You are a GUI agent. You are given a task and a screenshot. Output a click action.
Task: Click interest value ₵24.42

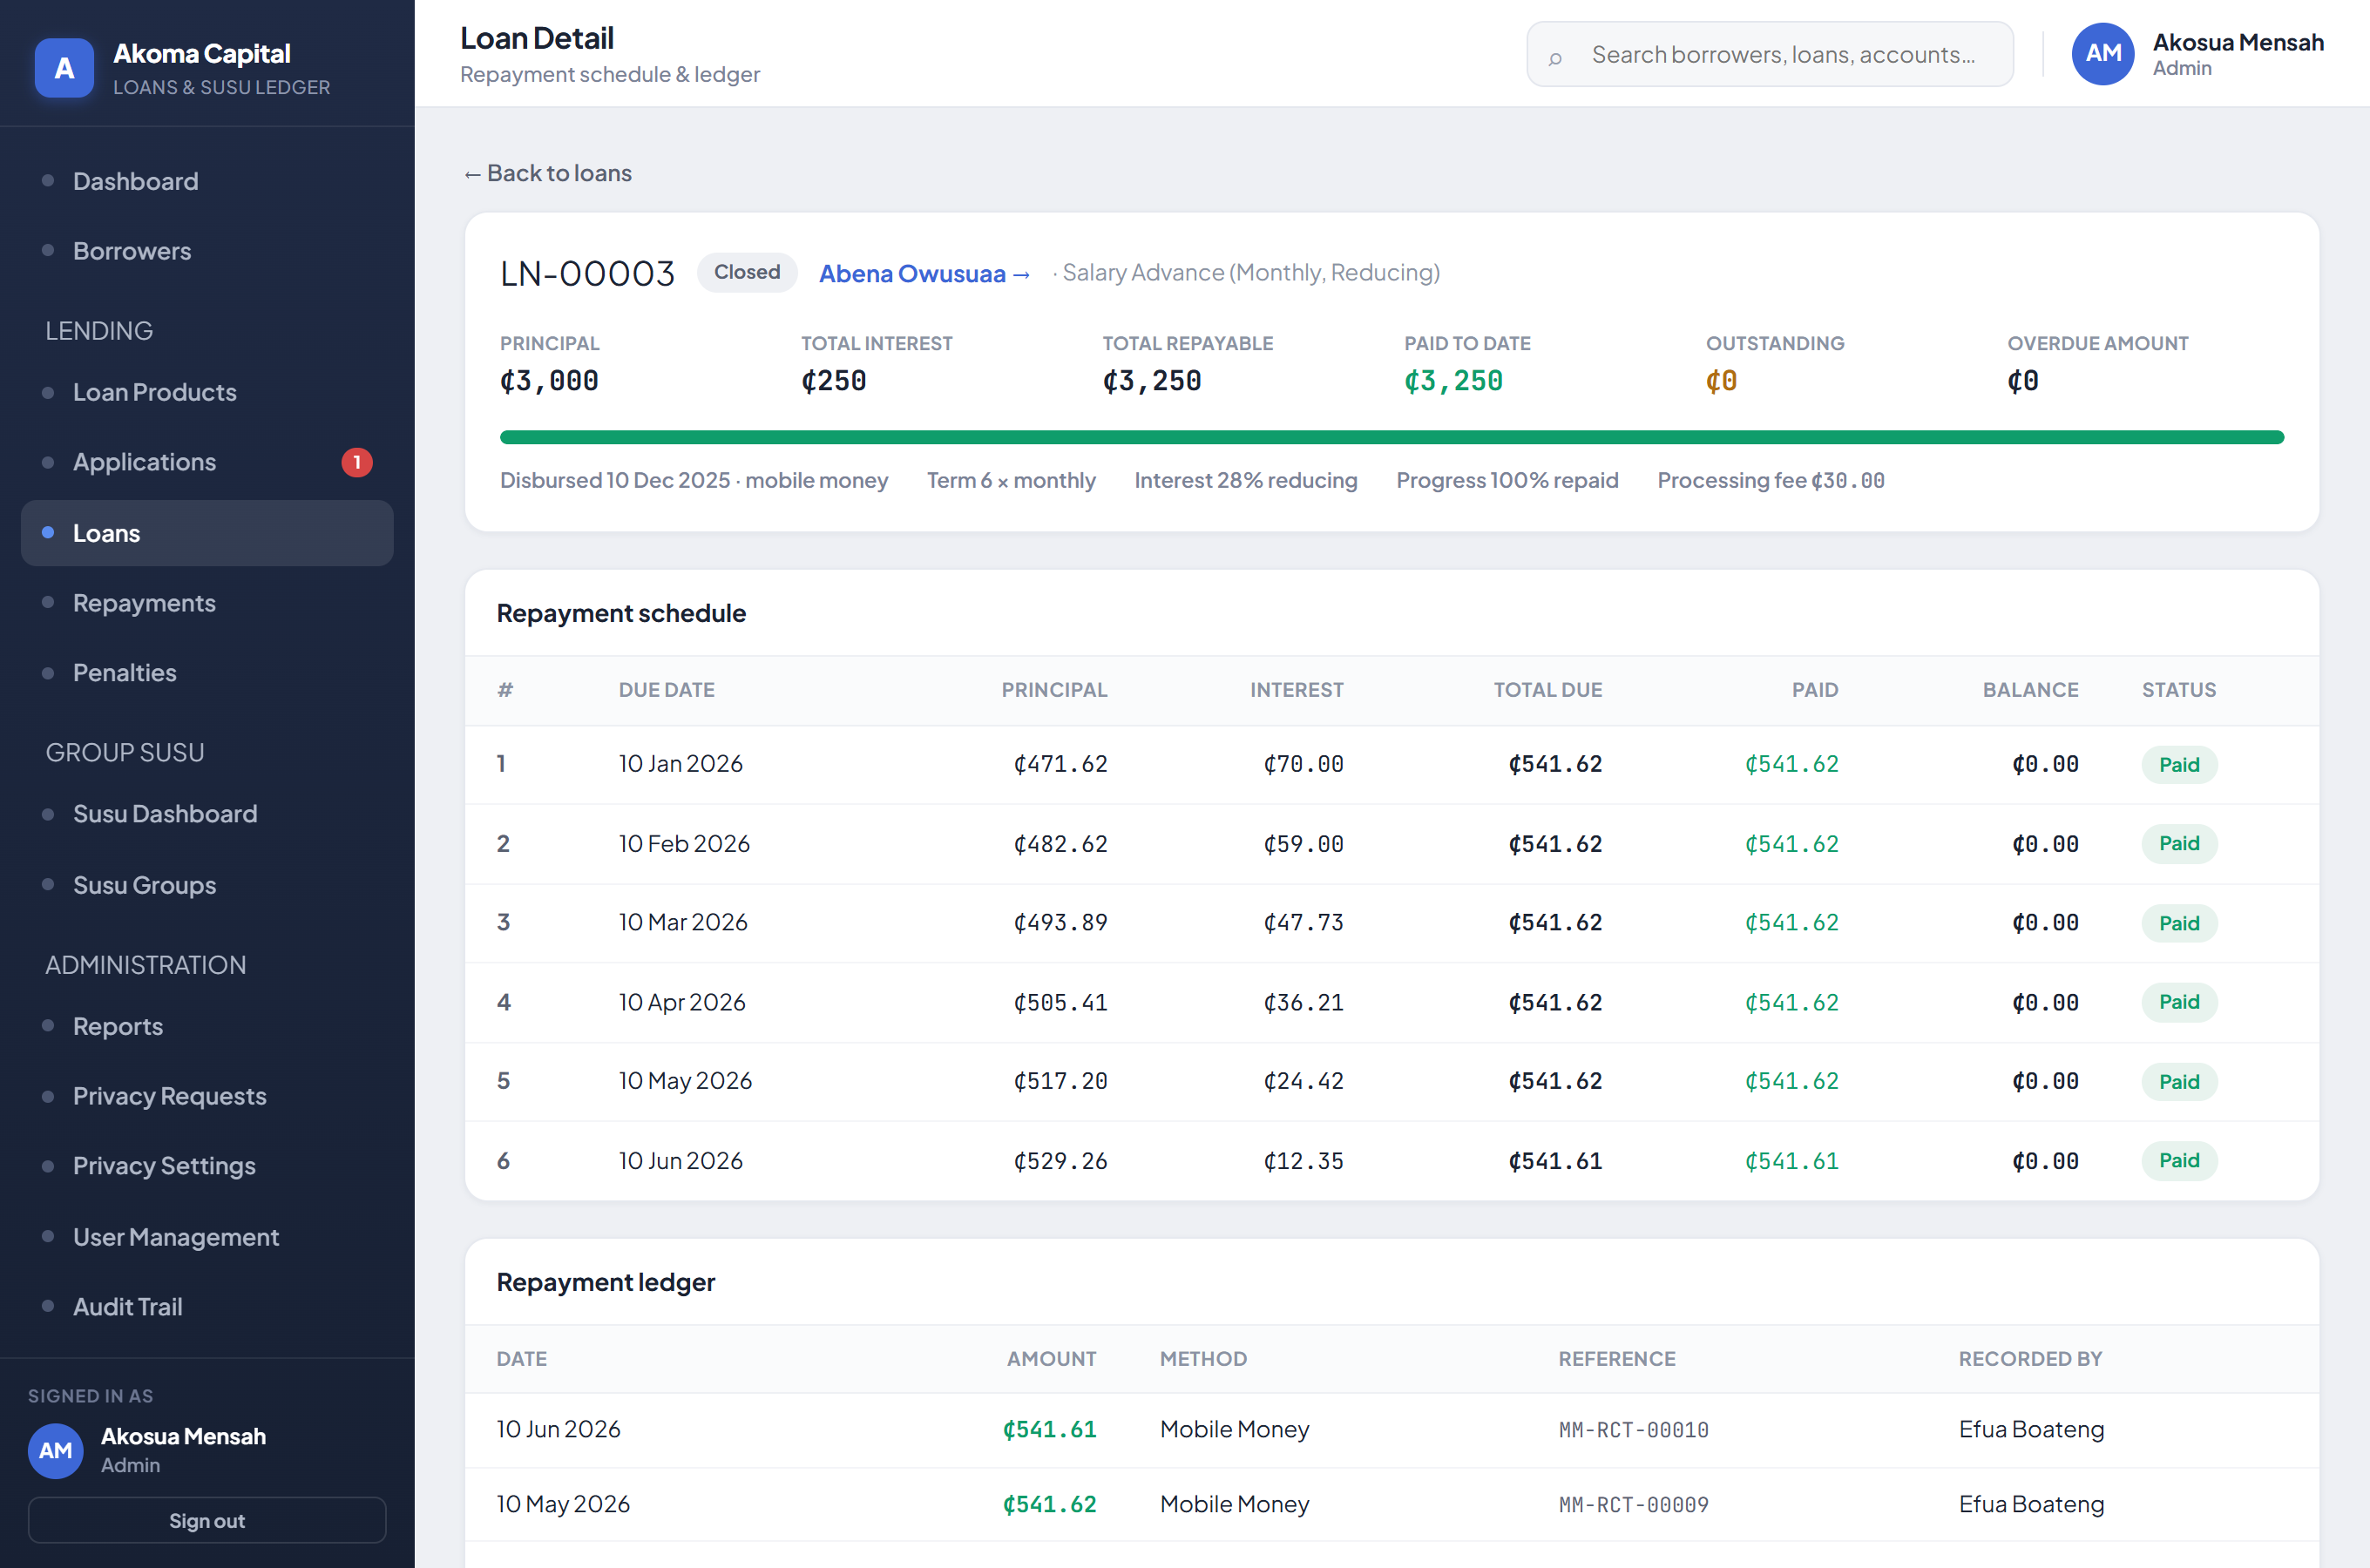click(1303, 1081)
